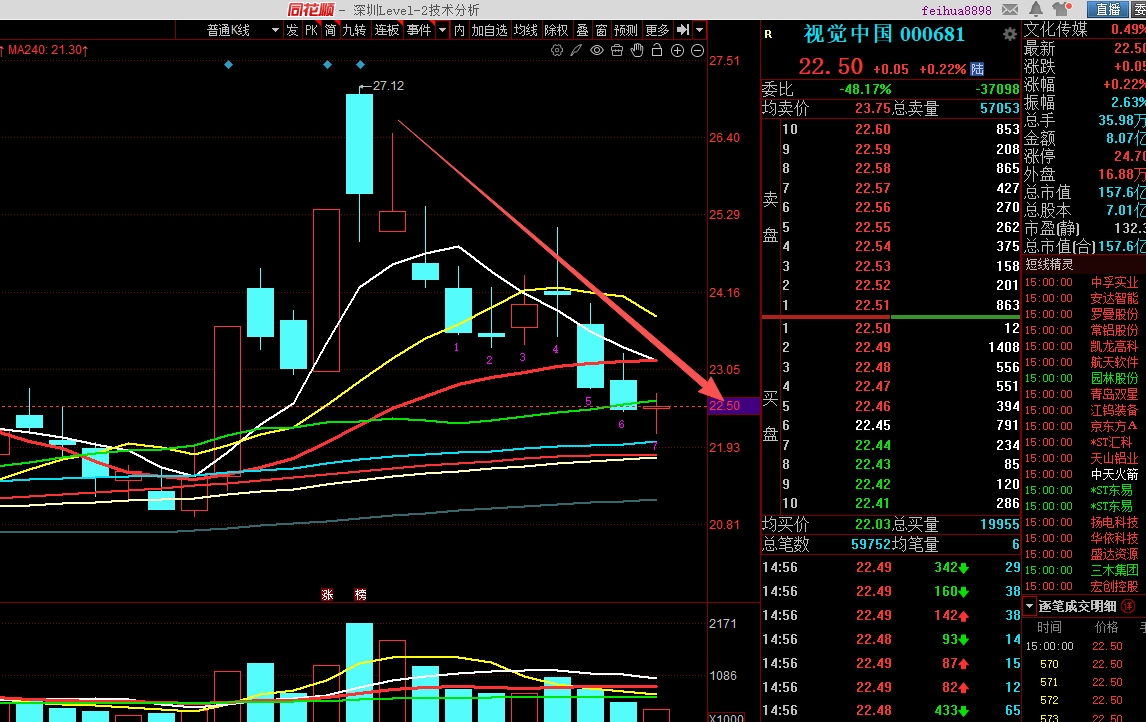This screenshot has height=722, width=1146.
Task: Open the toolbox icon on chart
Action: pos(617,50)
